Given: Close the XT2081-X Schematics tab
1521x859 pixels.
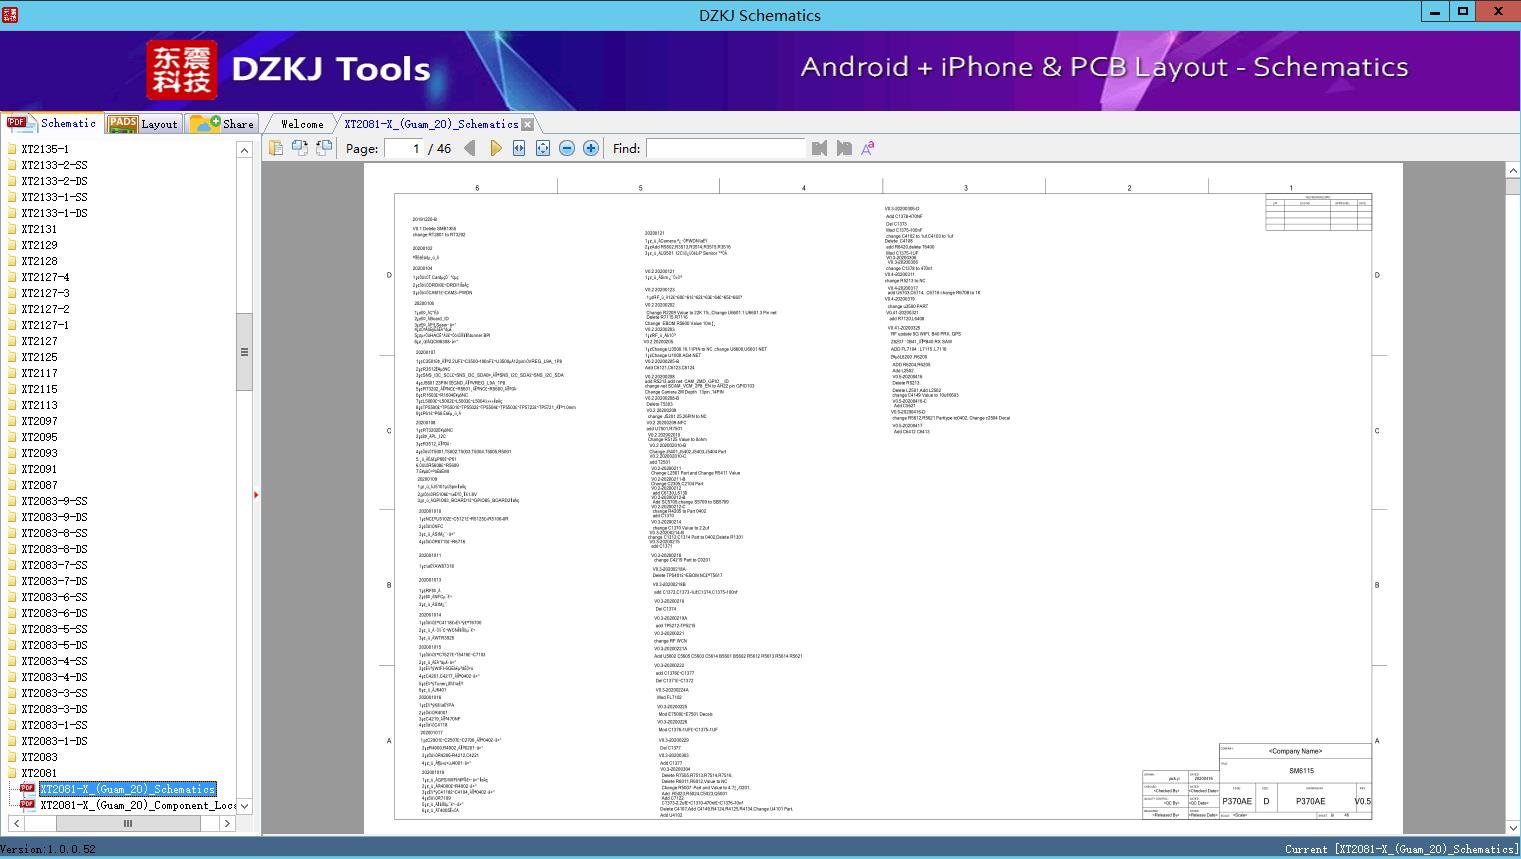Looking at the screenshot, I should point(527,124).
